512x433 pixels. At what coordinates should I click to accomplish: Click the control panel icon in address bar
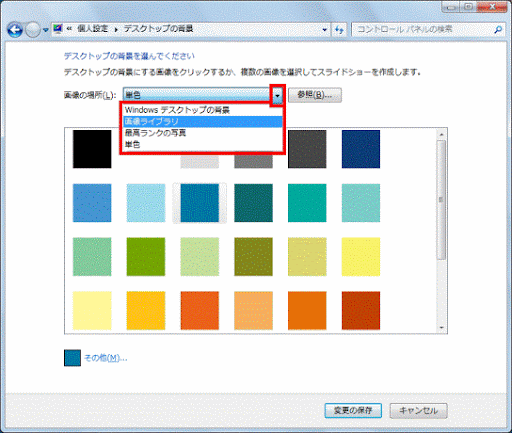pyautogui.click(x=58, y=29)
